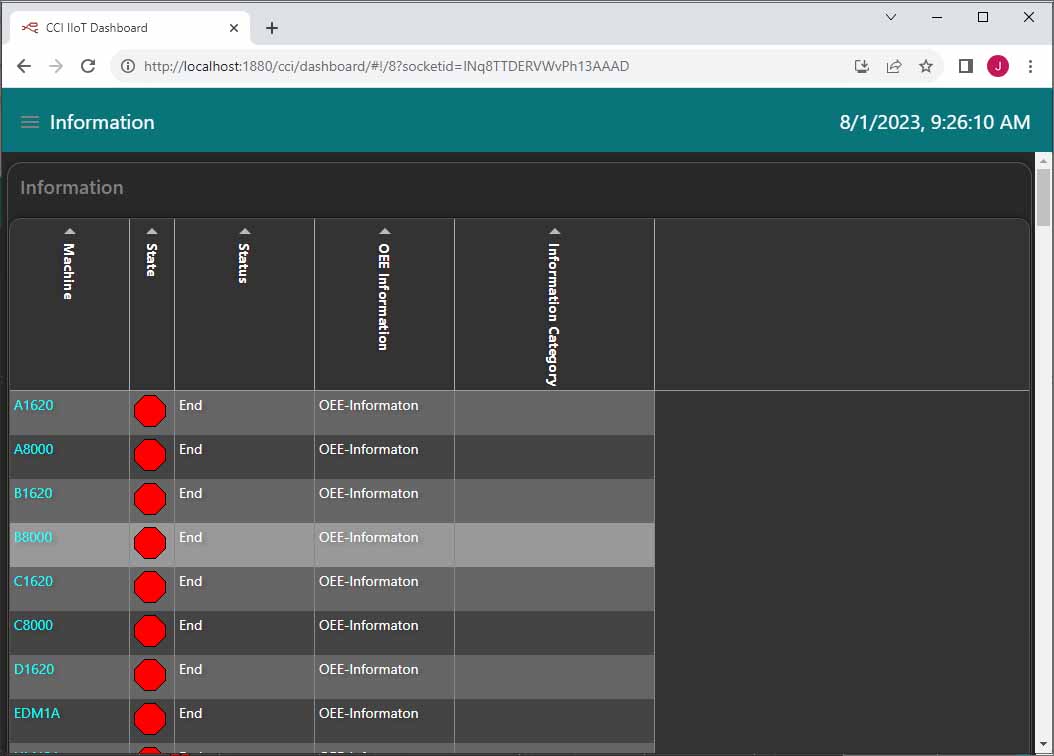This screenshot has height=756, width=1054.
Task: Sort the table by Status column
Action: [245, 231]
